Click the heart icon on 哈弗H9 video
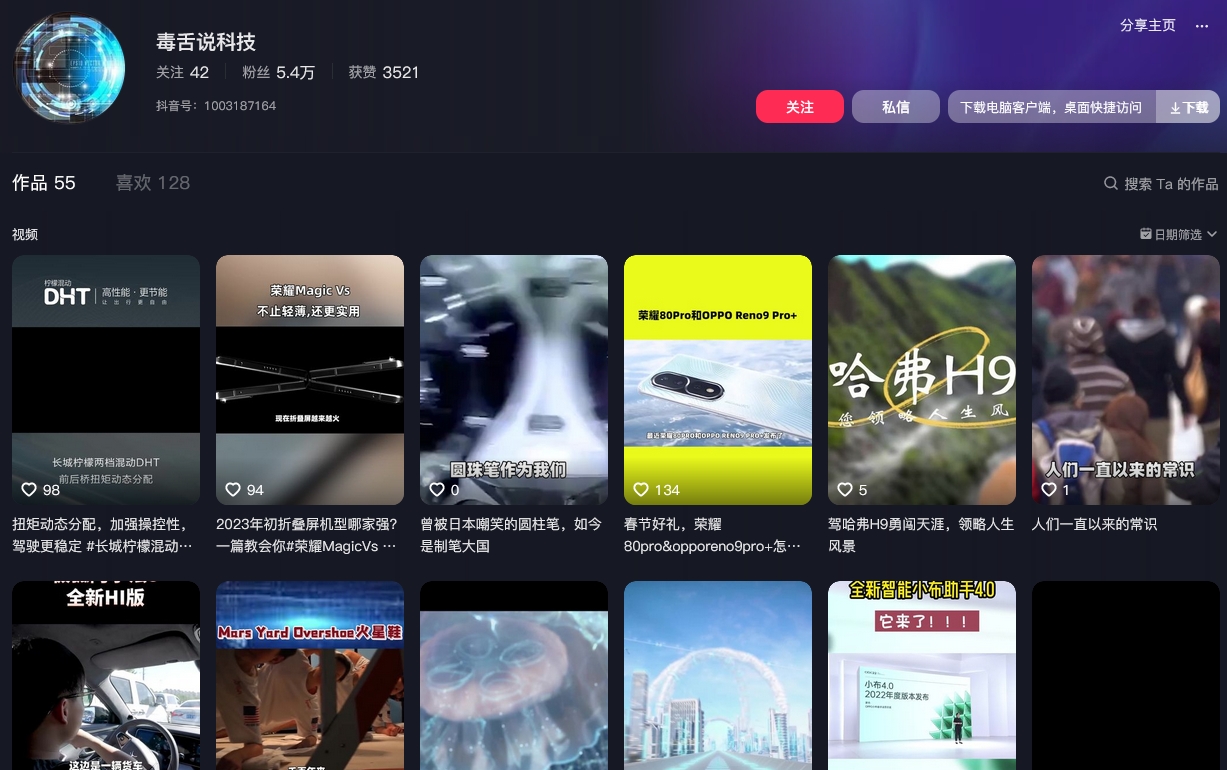1227x770 pixels. [x=845, y=490]
